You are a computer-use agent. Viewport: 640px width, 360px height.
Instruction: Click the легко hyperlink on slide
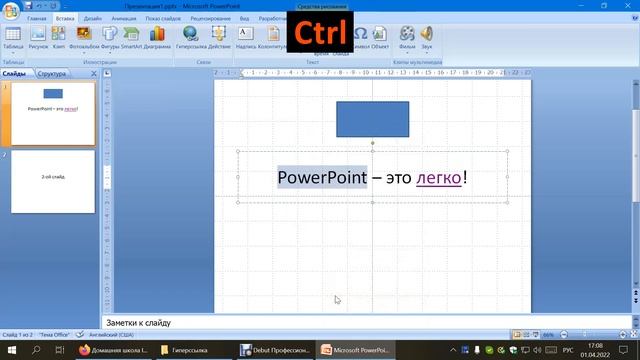(x=439, y=178)
